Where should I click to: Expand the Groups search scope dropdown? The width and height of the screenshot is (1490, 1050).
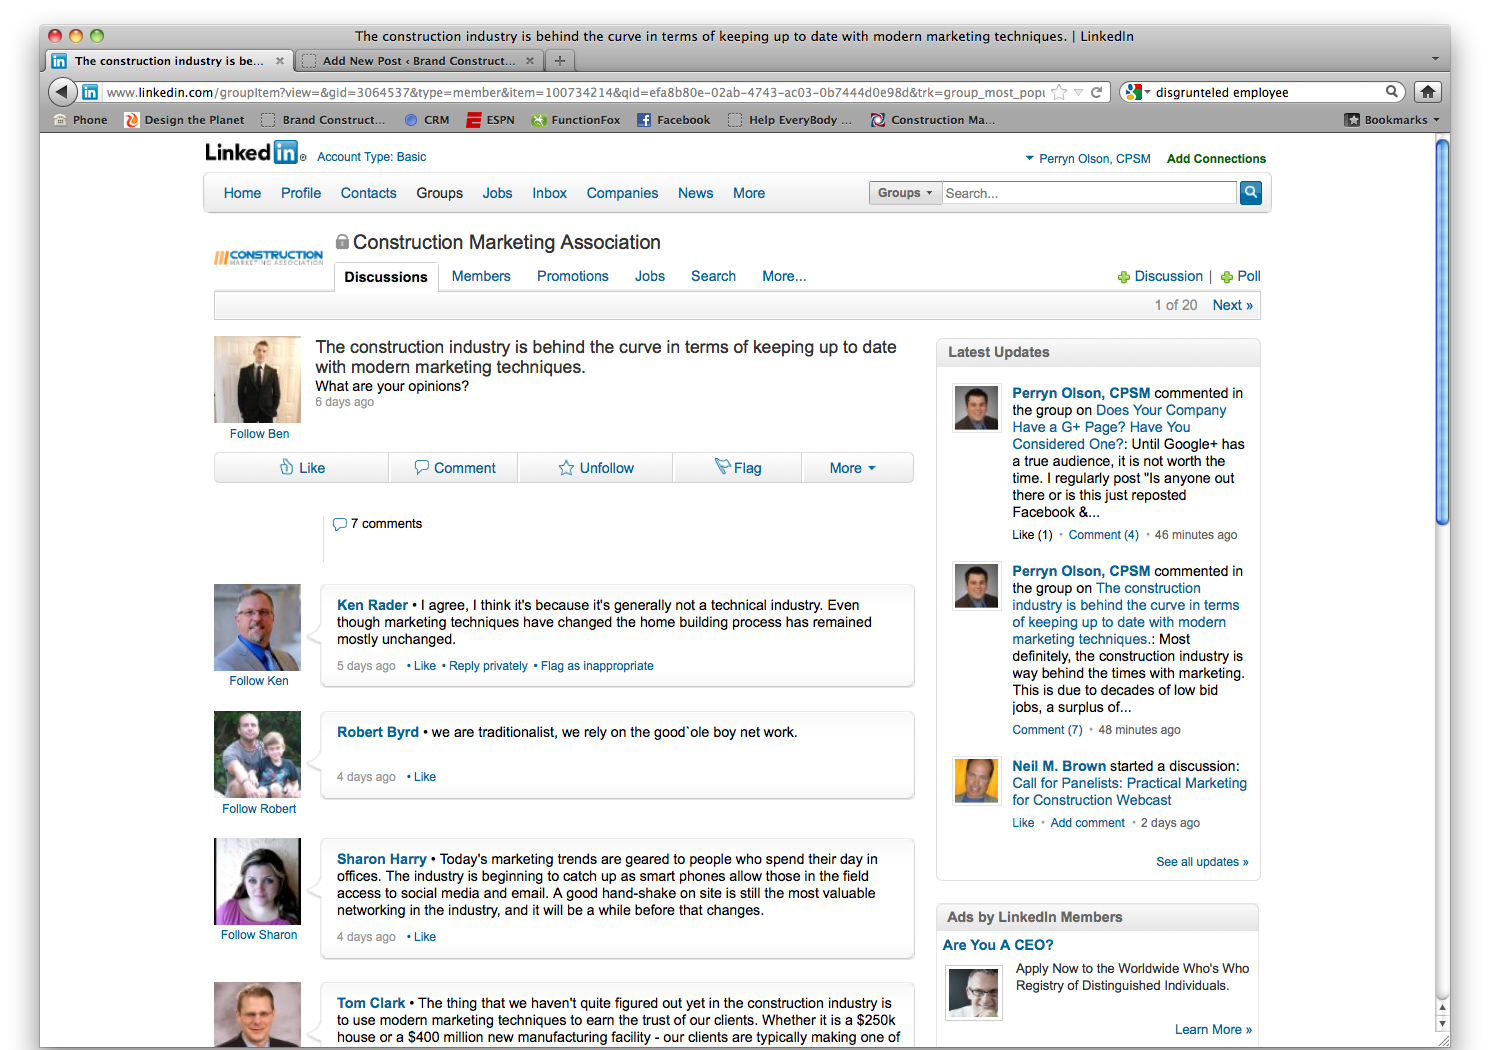point(905,193)
